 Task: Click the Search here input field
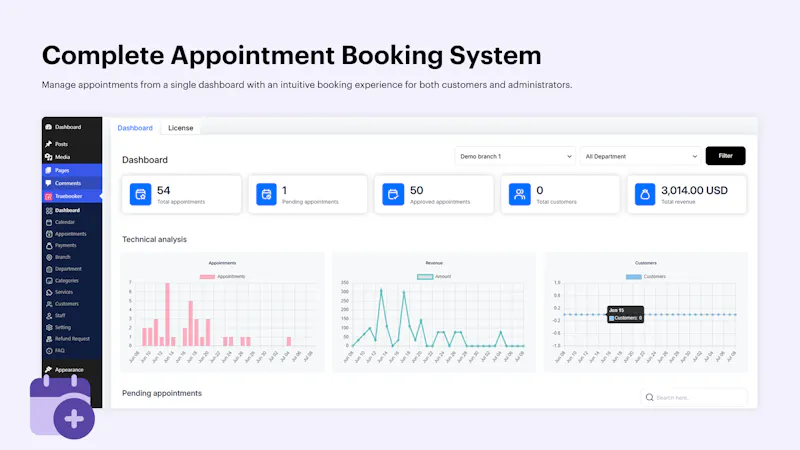694,397
